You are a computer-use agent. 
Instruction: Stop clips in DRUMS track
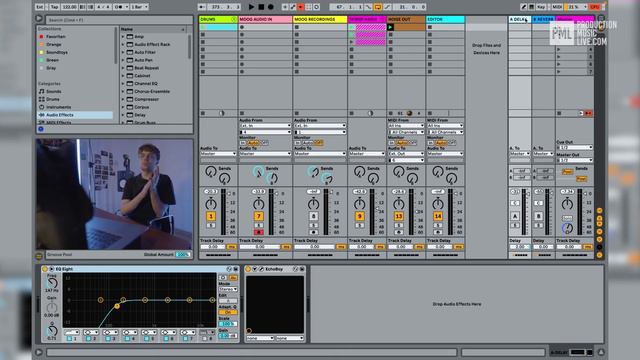203,113
